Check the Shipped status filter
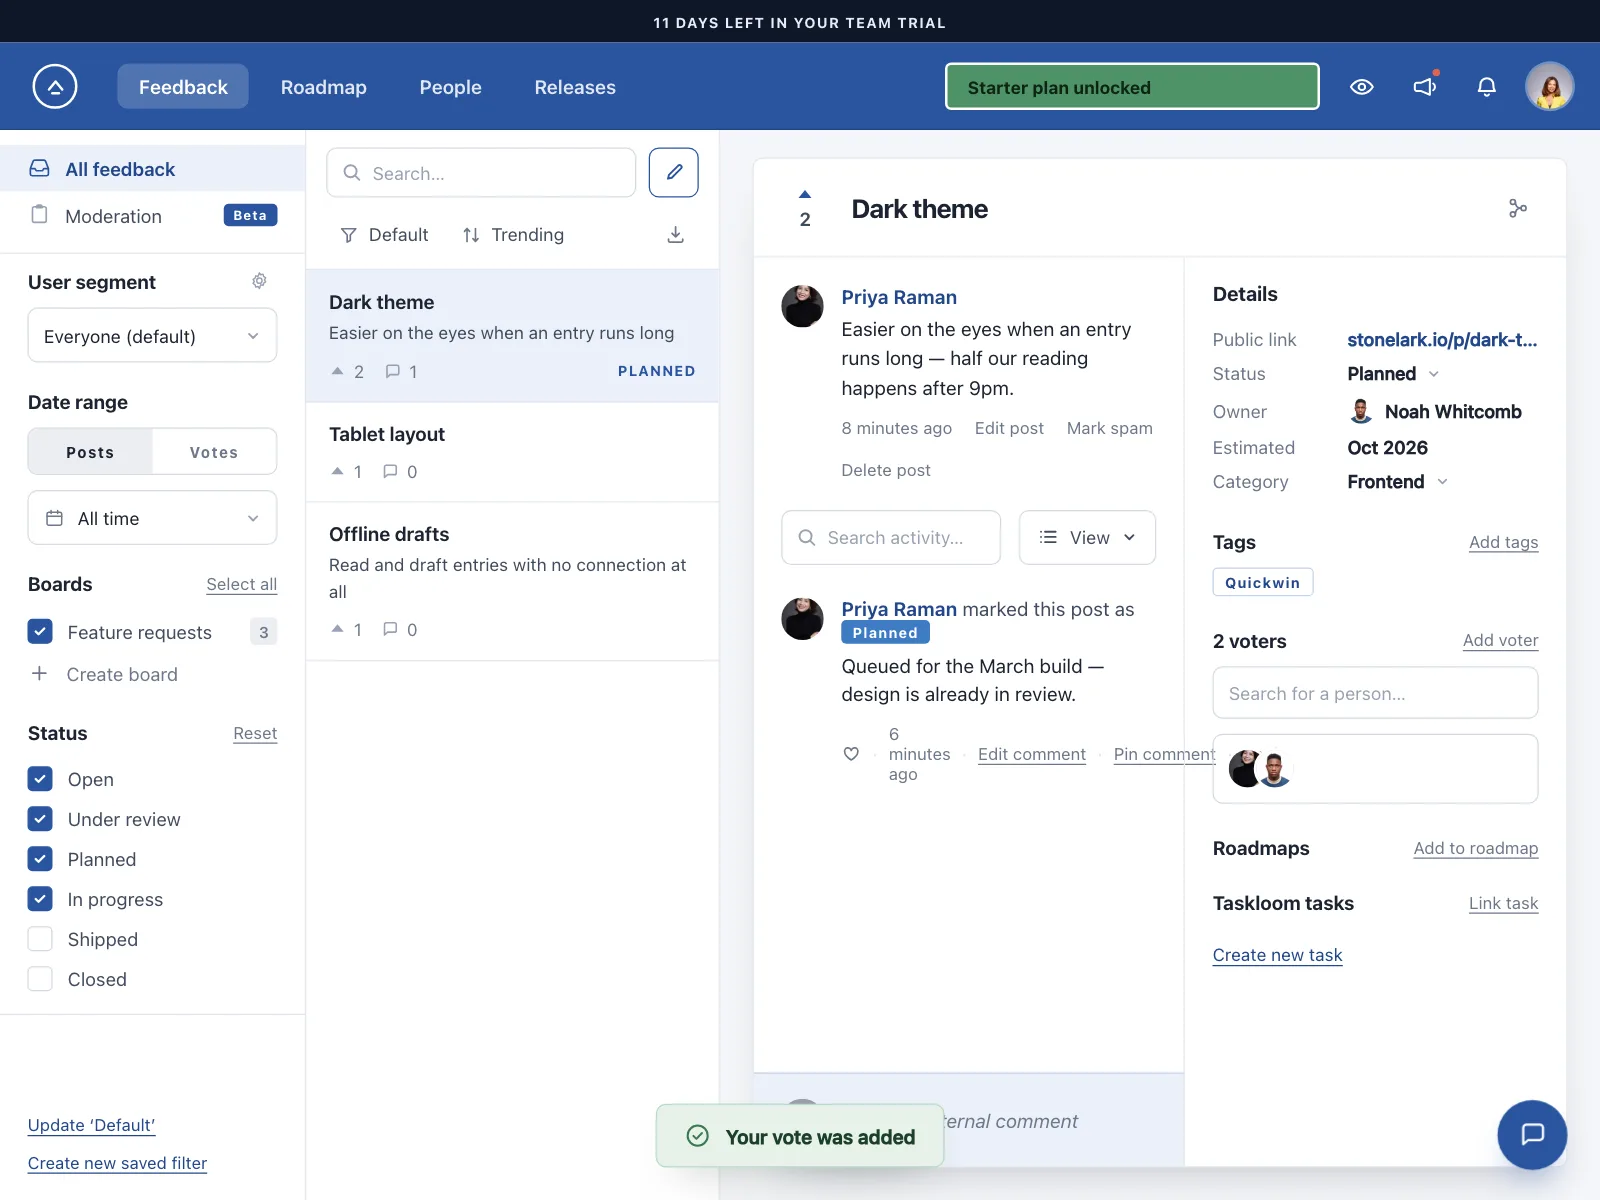Image resolution: width=1600 pixels, height=1200 pixels. [40, 939]
